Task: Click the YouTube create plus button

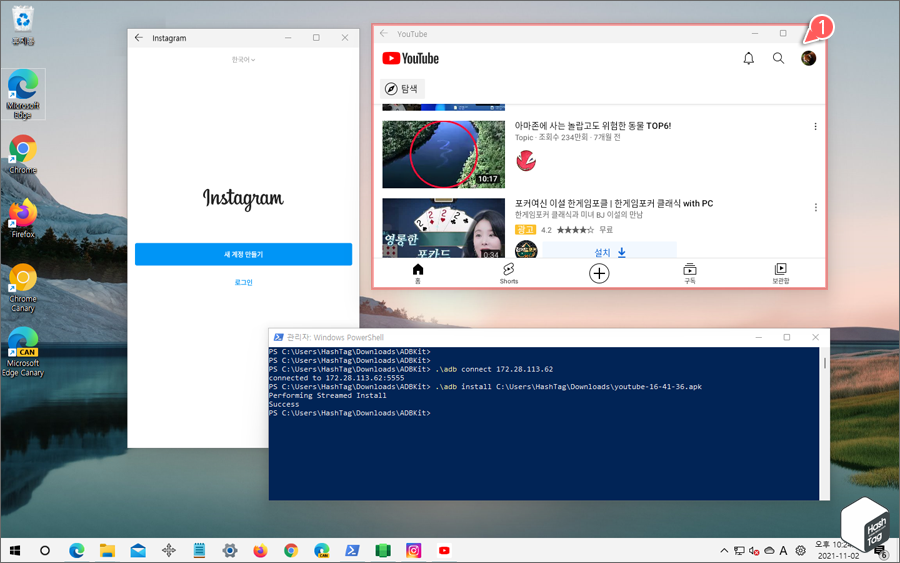Action: click(x=599, y=273)
